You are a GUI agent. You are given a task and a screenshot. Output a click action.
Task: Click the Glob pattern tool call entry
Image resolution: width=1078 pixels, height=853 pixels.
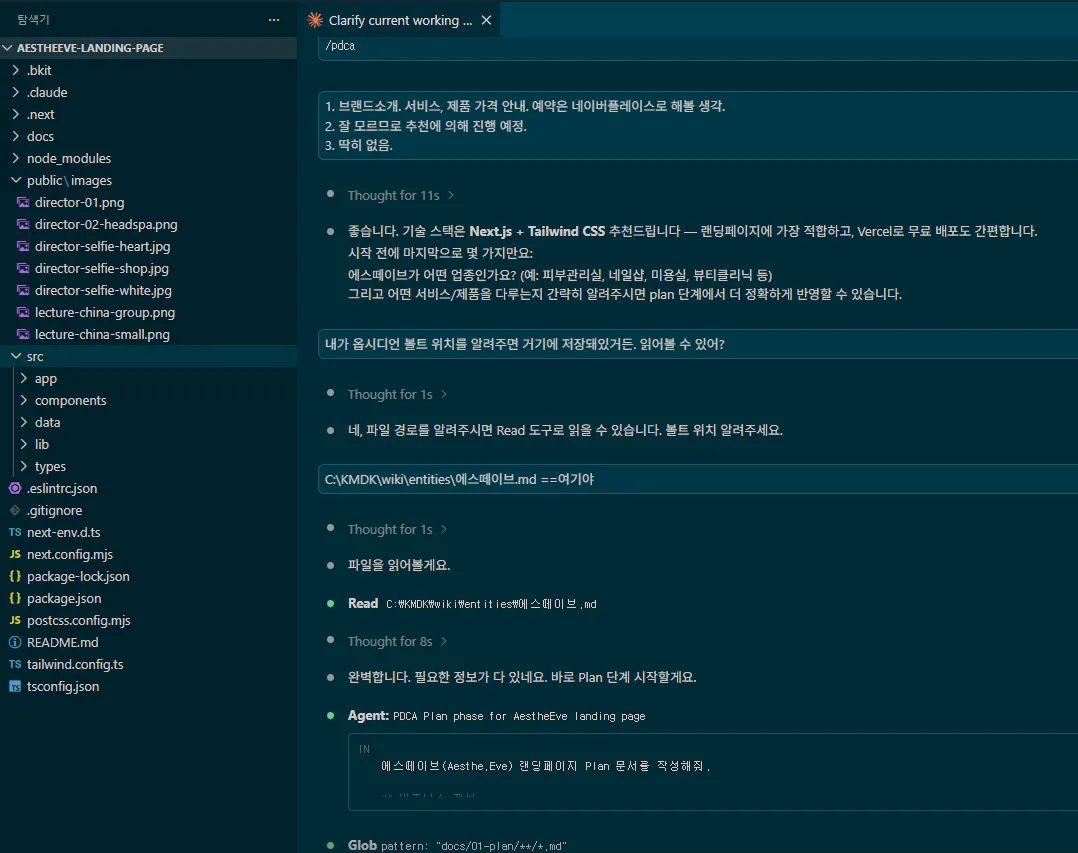[x=456, y=845]
